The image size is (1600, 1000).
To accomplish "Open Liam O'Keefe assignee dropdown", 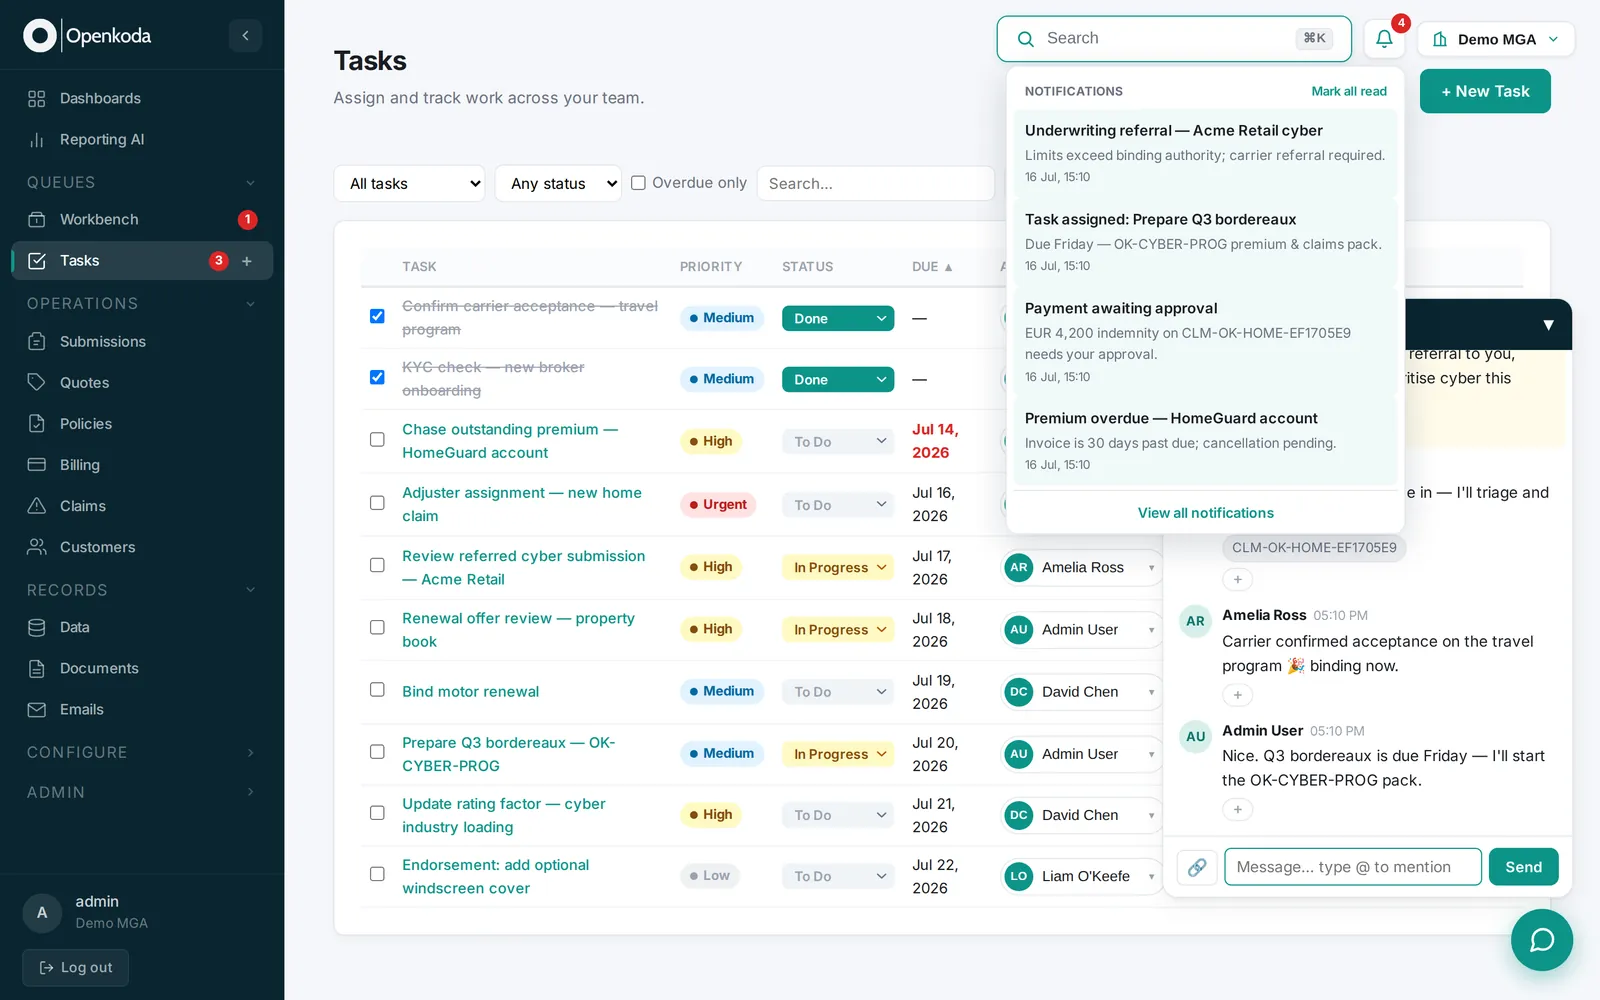I will point(1082,877).
